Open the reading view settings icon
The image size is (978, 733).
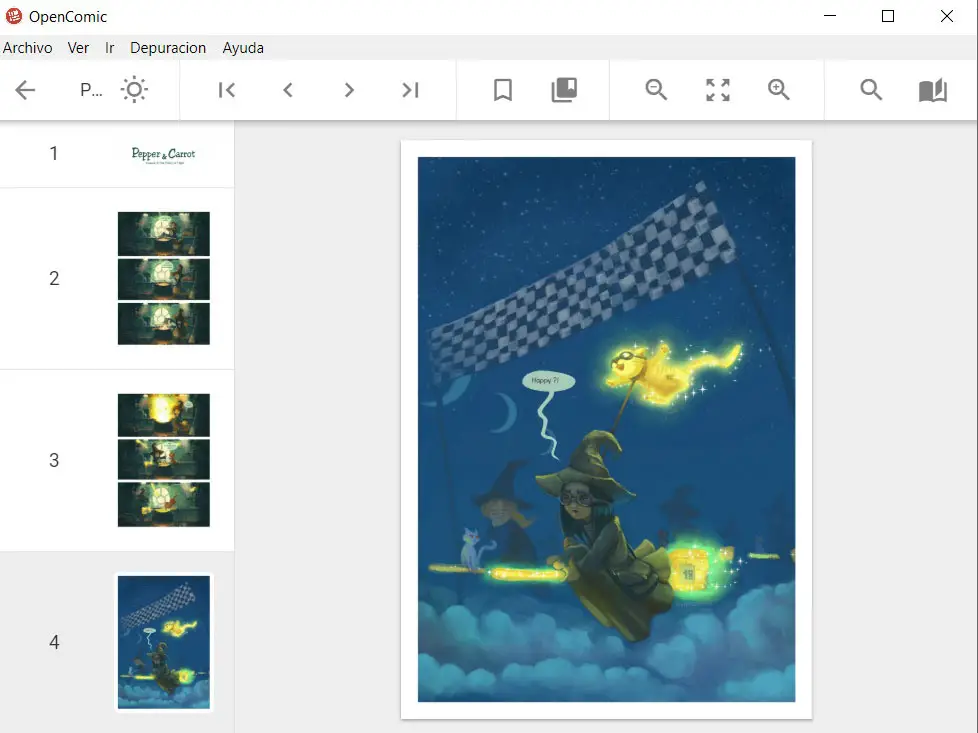pyautogui.click(x=932, y=90)
